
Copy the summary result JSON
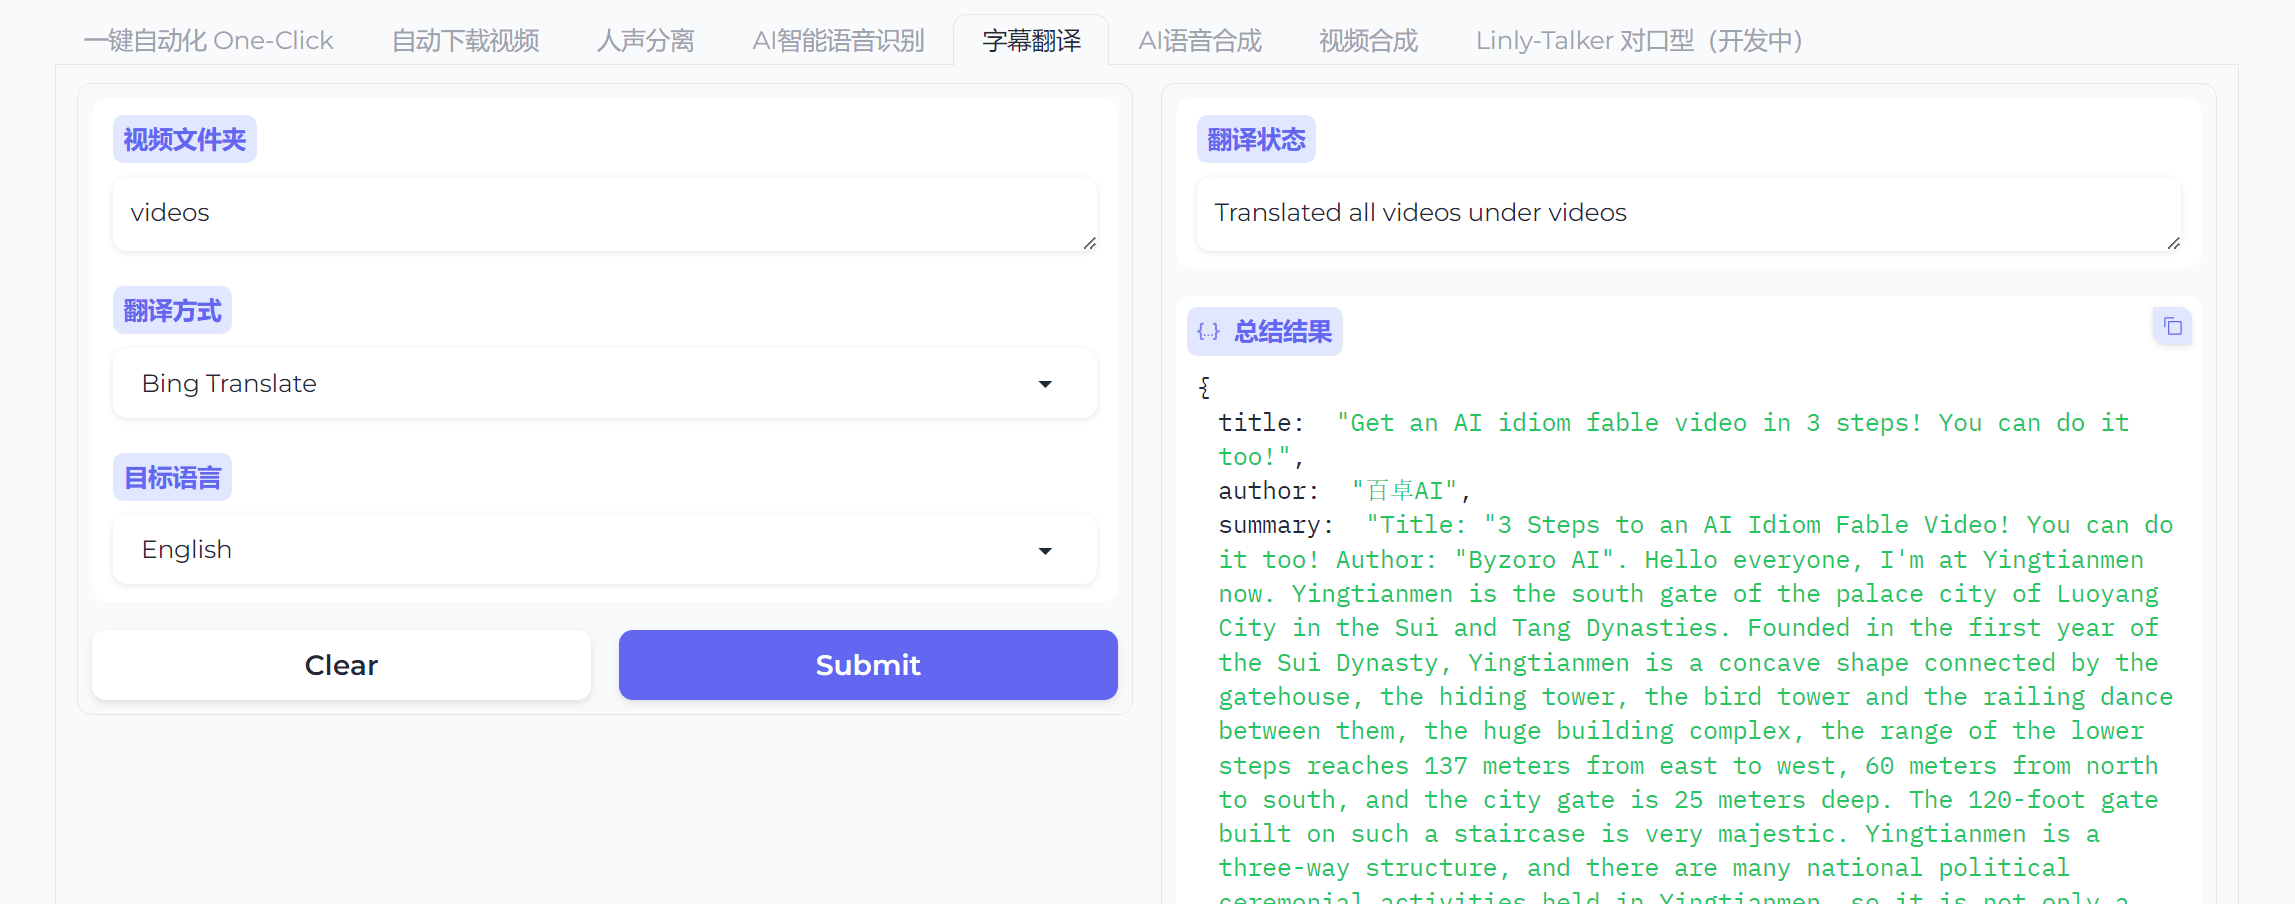tap(2172, 327)
